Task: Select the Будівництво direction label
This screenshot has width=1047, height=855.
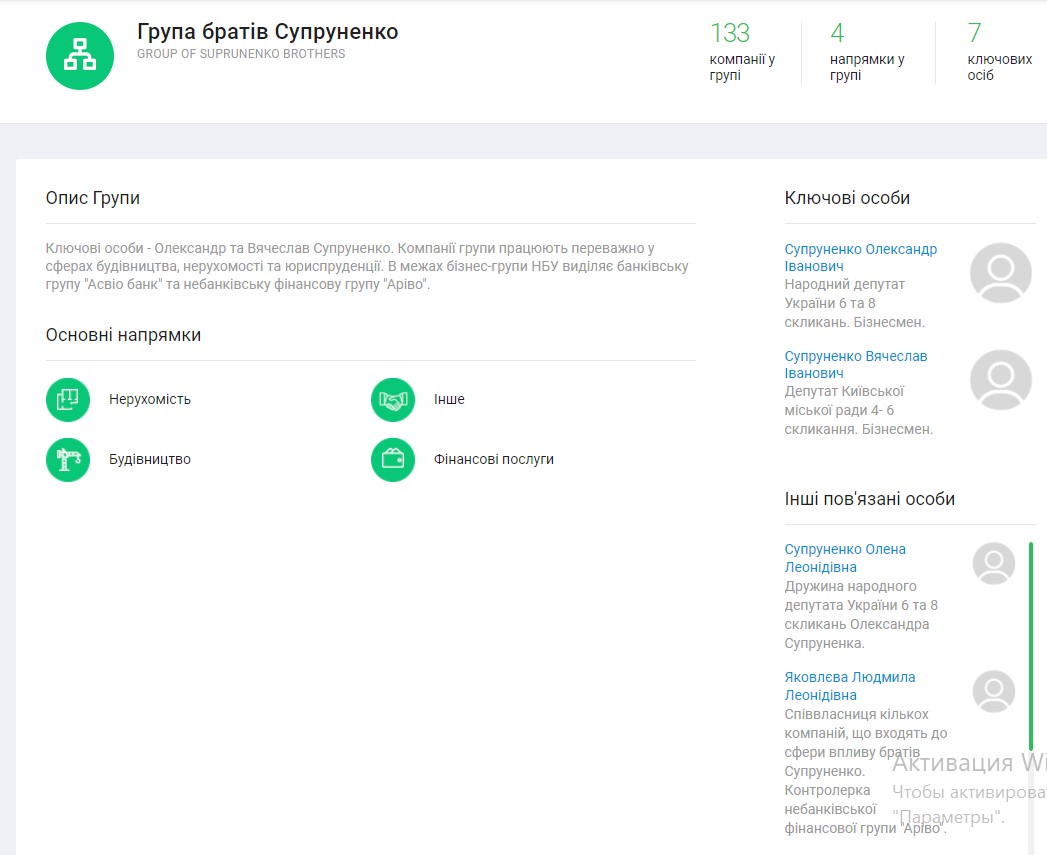Action: (150, 459)
